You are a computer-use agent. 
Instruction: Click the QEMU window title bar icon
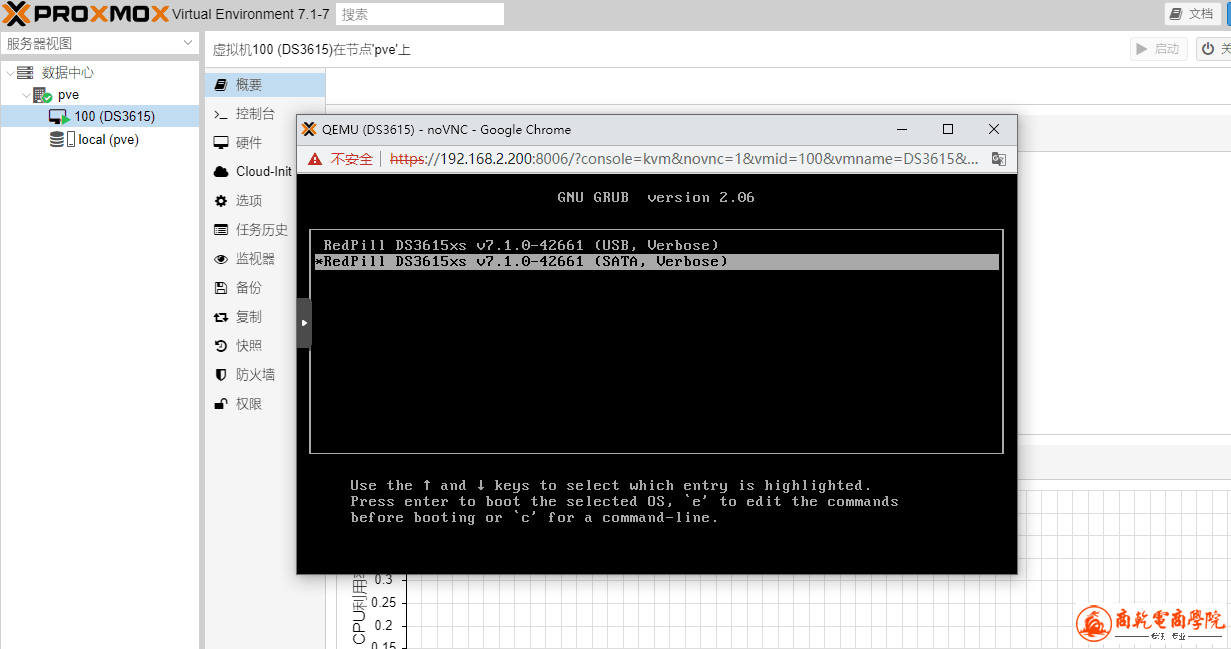pyautogui.click(x=309, y=130)
